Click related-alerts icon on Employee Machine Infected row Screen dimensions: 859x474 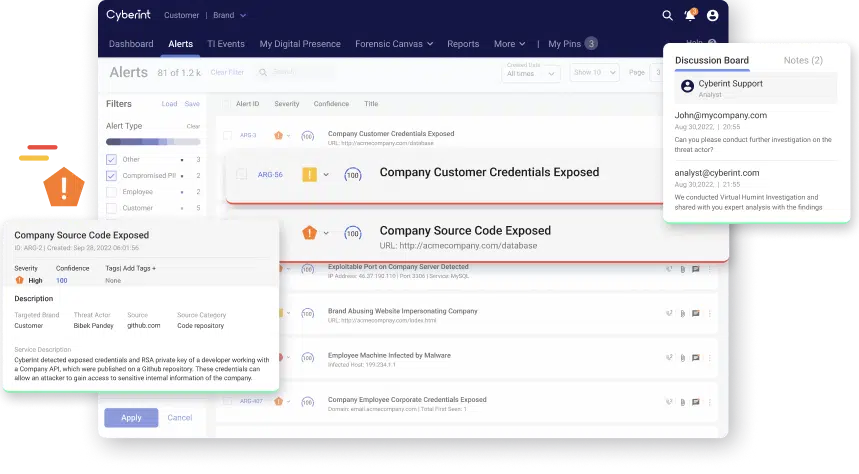(669, 357)
